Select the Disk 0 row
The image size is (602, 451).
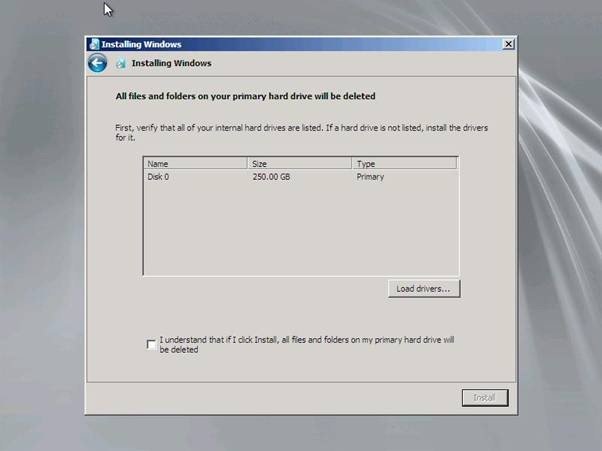[x=301, y=177]
